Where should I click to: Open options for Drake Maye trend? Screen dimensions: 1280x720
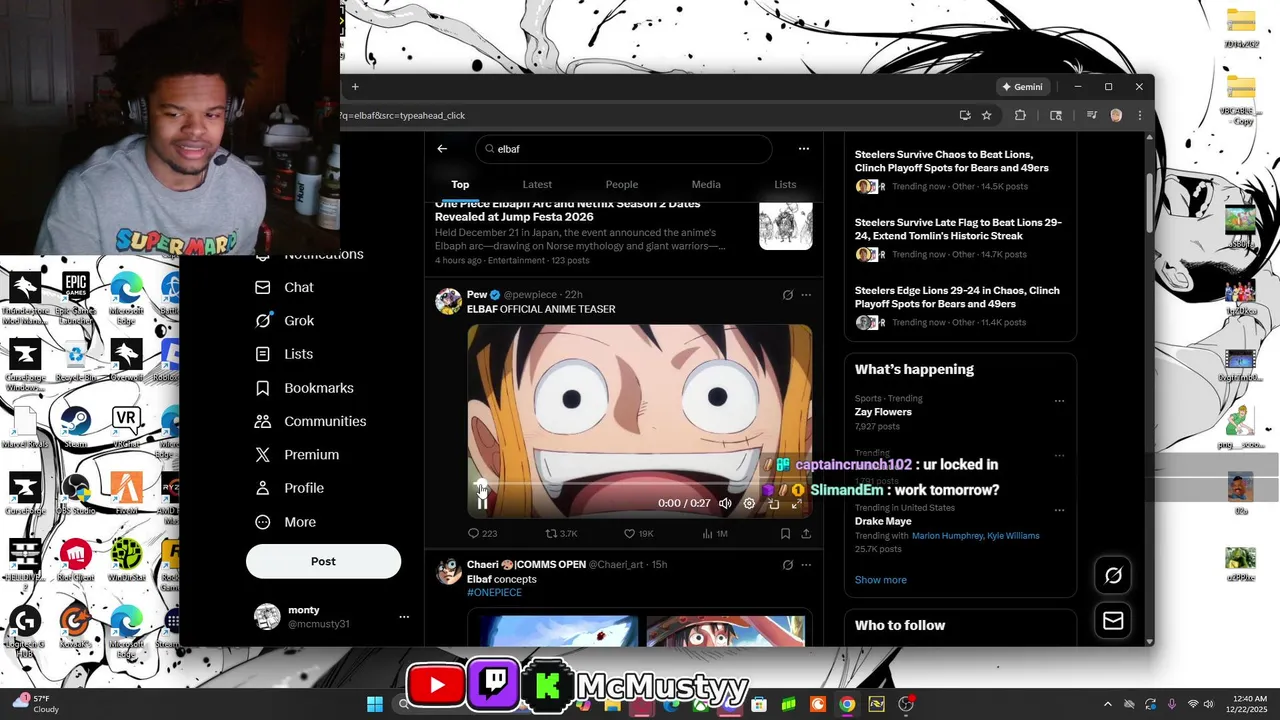point(1059,510)
